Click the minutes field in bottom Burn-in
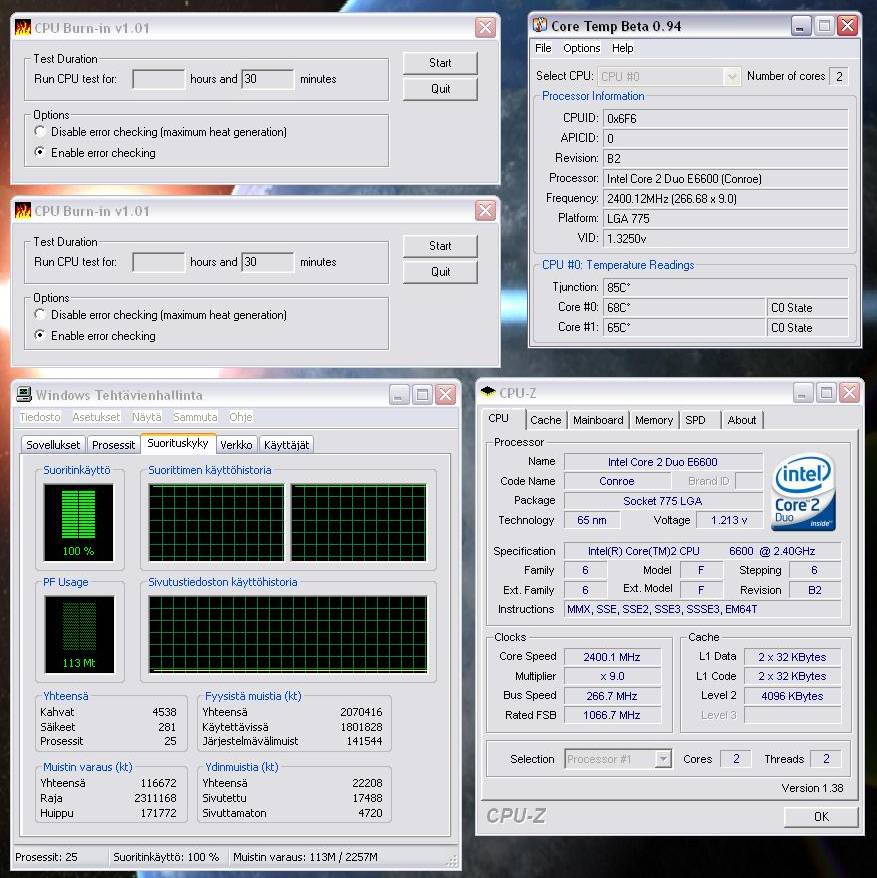 tap(267, 262)
